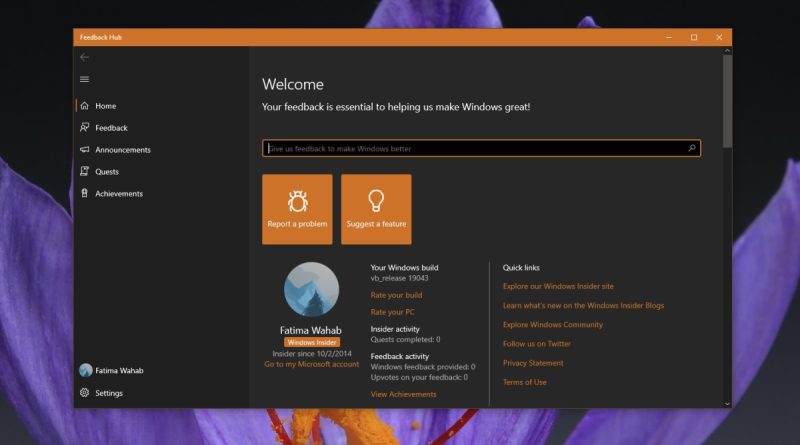Click the Windows Insider badge label

coord(312,342)
